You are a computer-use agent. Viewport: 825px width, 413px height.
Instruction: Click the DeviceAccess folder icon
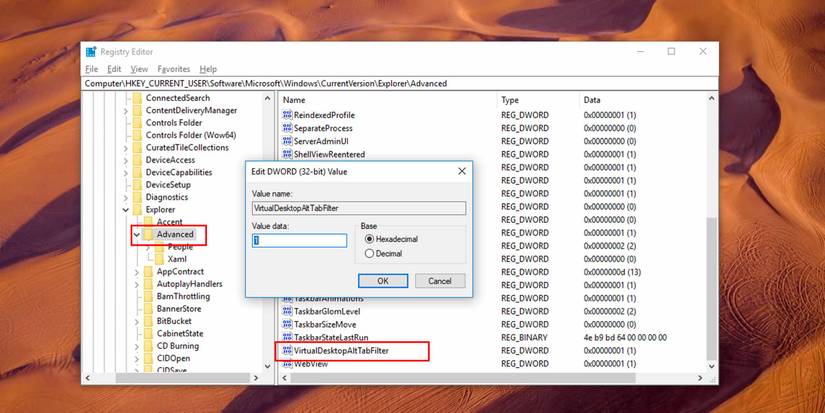[137, 160]
